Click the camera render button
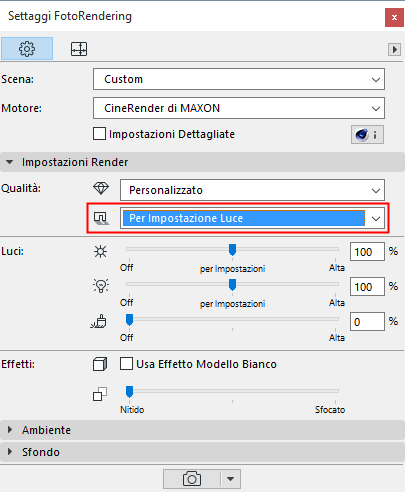This screenshot has width=405, height=492. 192,479
